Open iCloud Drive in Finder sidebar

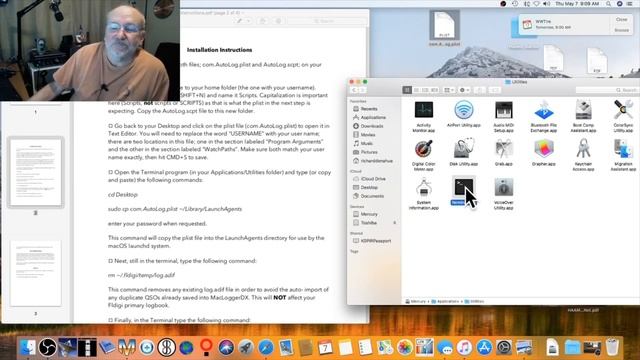click(x=373, y=179)
